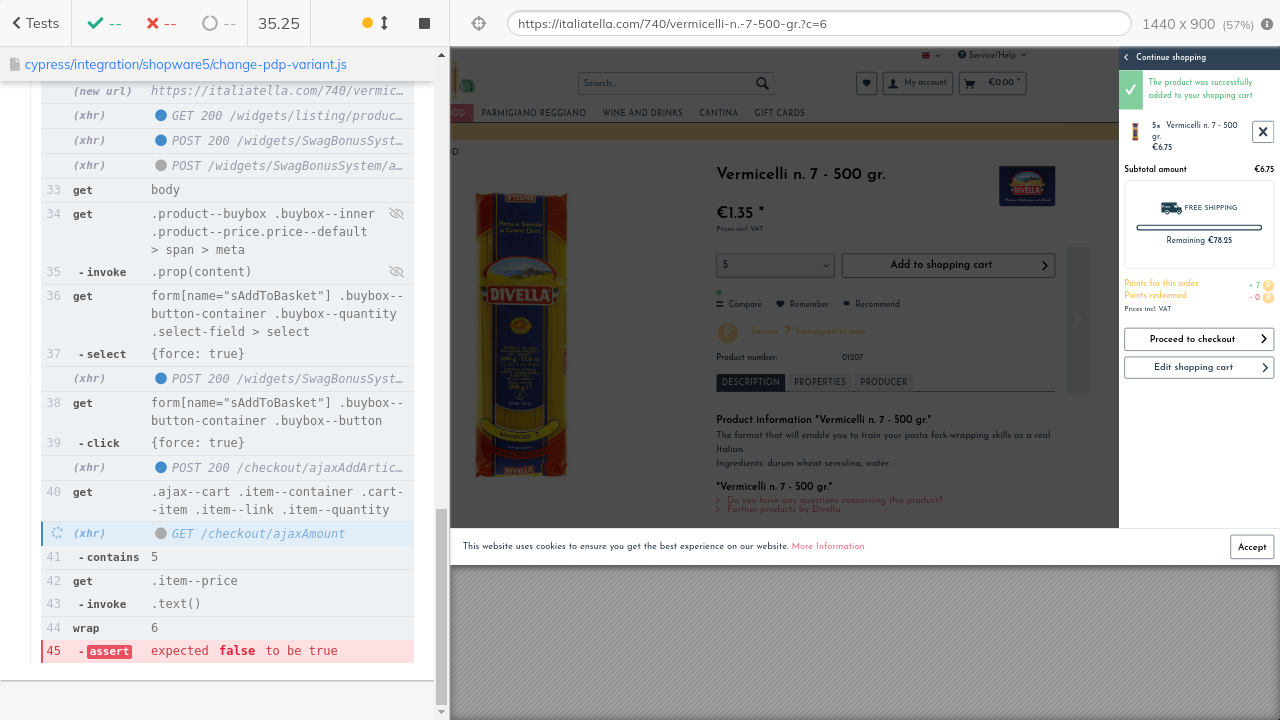Click the Compare icon link
This screenshot has width=1280, height=720.
[739, 304]
